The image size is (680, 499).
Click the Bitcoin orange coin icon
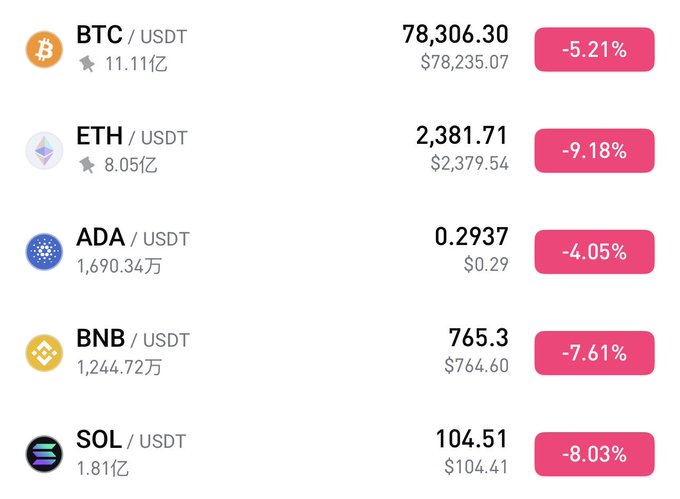tap(44, 49)
